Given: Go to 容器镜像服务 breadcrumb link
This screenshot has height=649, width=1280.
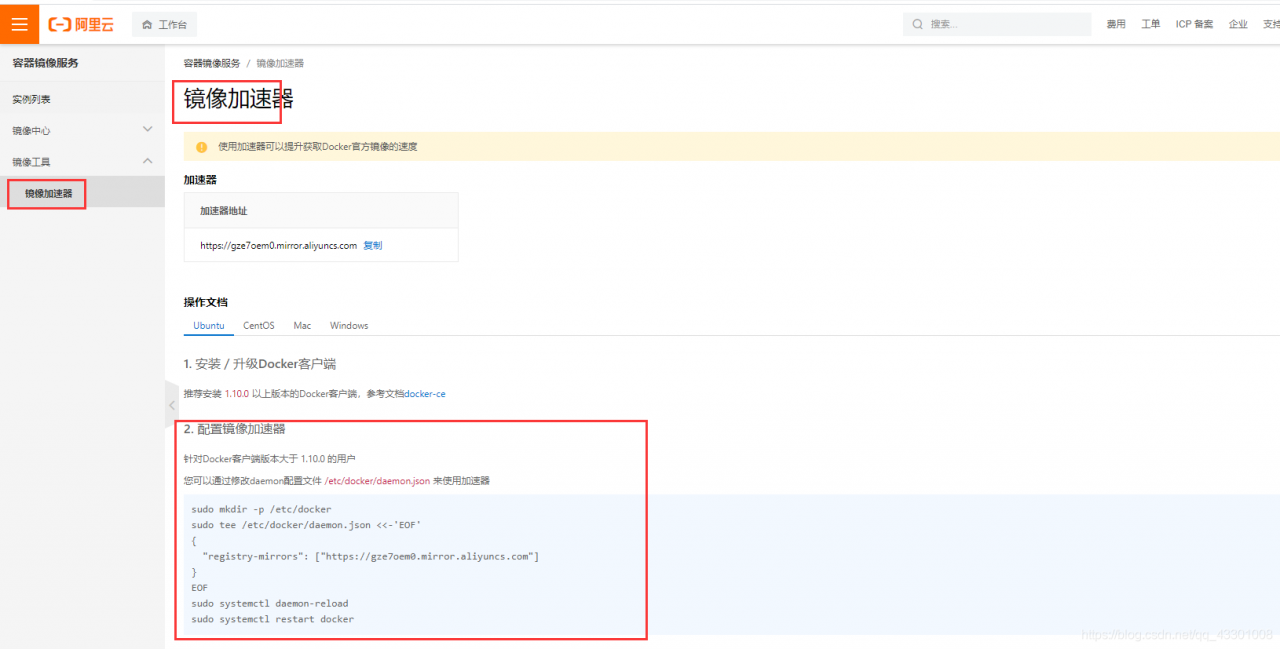Looking at the screenshot, I should pyautogui.click(x=212, y=63).
